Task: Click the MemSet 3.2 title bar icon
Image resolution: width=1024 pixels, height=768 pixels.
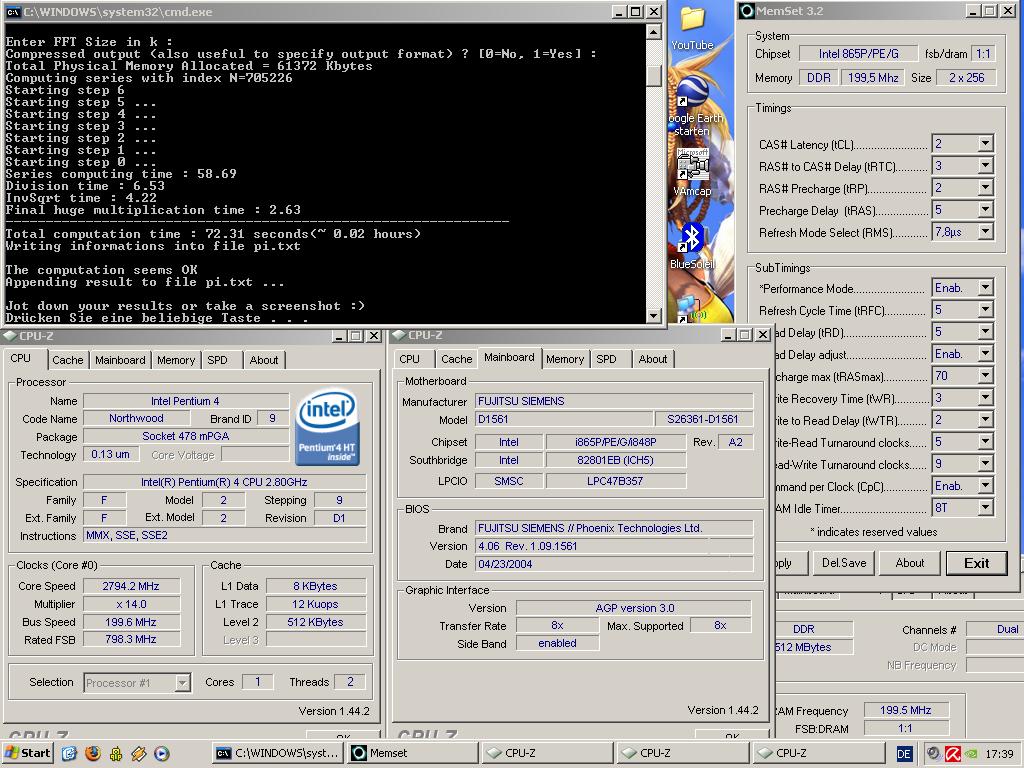Action: coord(748,11)
